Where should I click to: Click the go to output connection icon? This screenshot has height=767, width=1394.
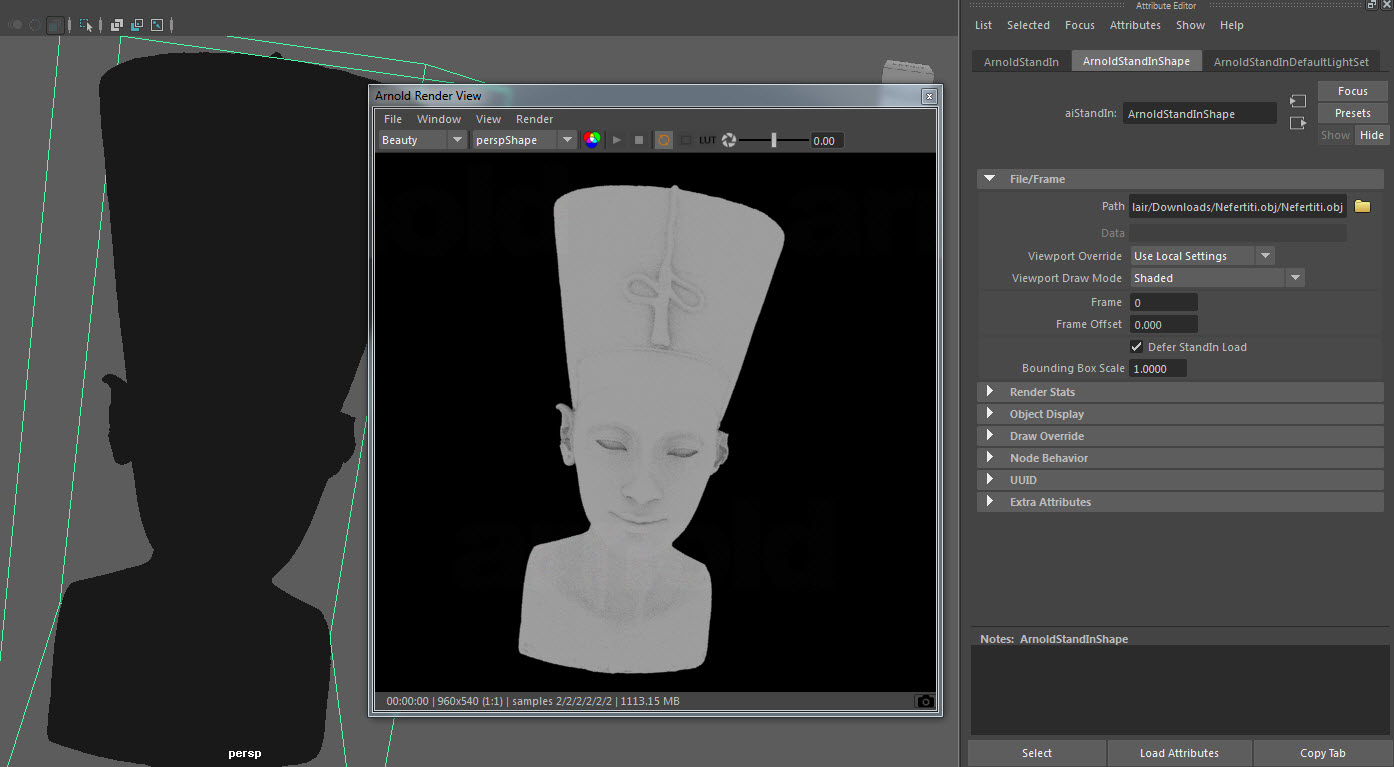click(1298, 123)
